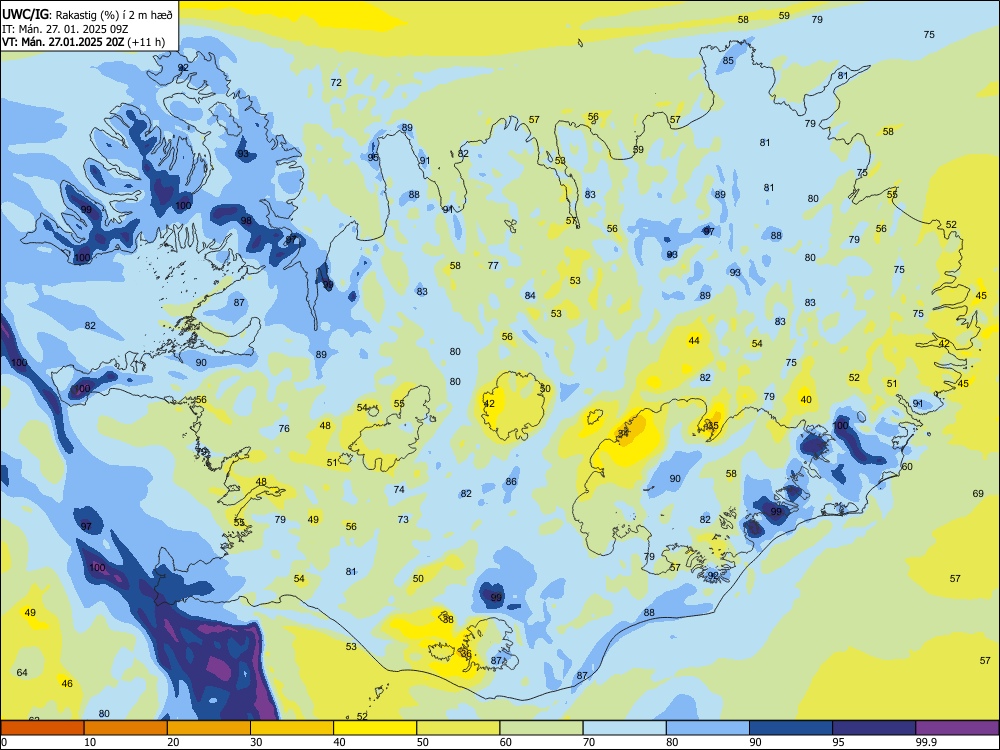This screenshot has height=750, width=1000.
Task: Click the humidity value 76 on the map
Action: click(284, 429)
